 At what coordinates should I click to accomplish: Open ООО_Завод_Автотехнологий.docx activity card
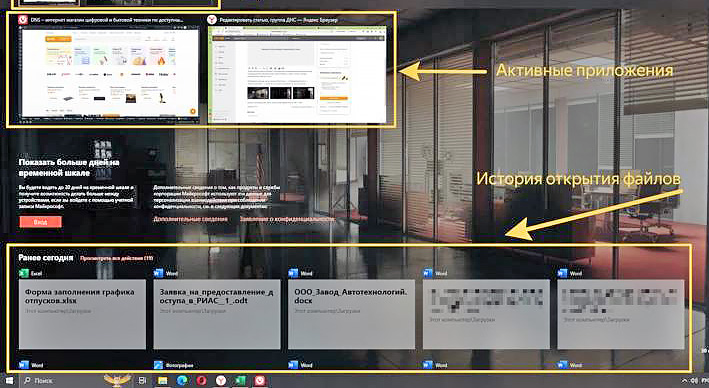[x=351, y=314]
